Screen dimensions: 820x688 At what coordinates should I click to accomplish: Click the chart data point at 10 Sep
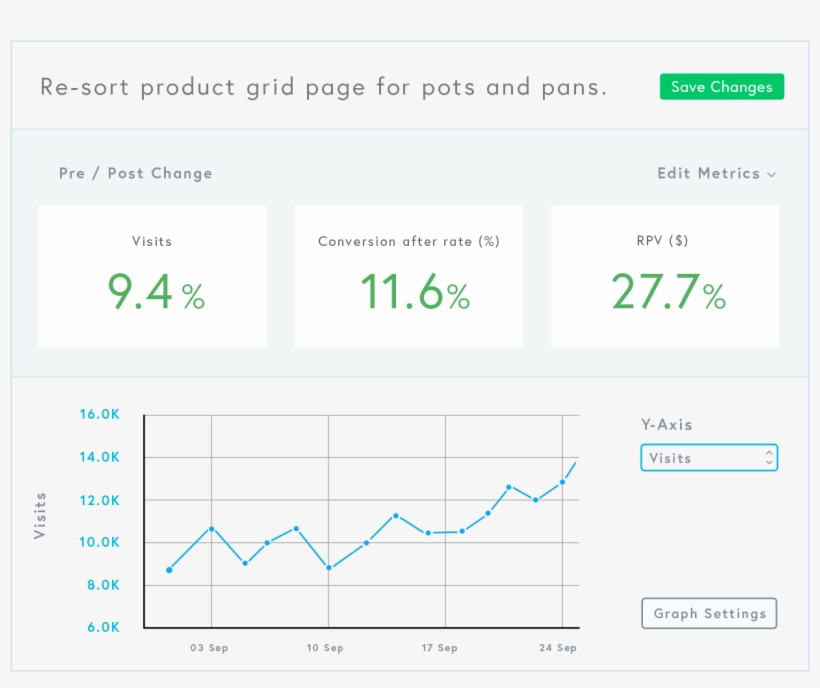329,568
